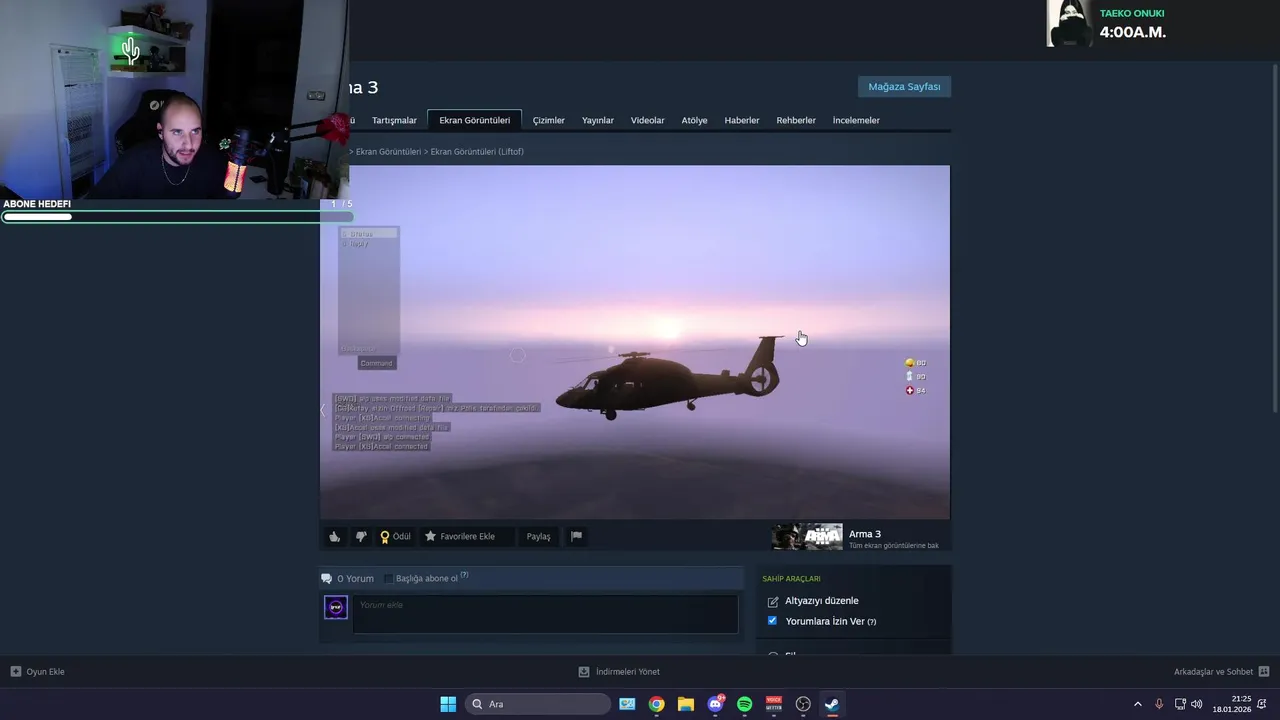Click the Arma 3 game thumbnail
This screenshot has width=1280, height=720.
[x=807, y=537]
